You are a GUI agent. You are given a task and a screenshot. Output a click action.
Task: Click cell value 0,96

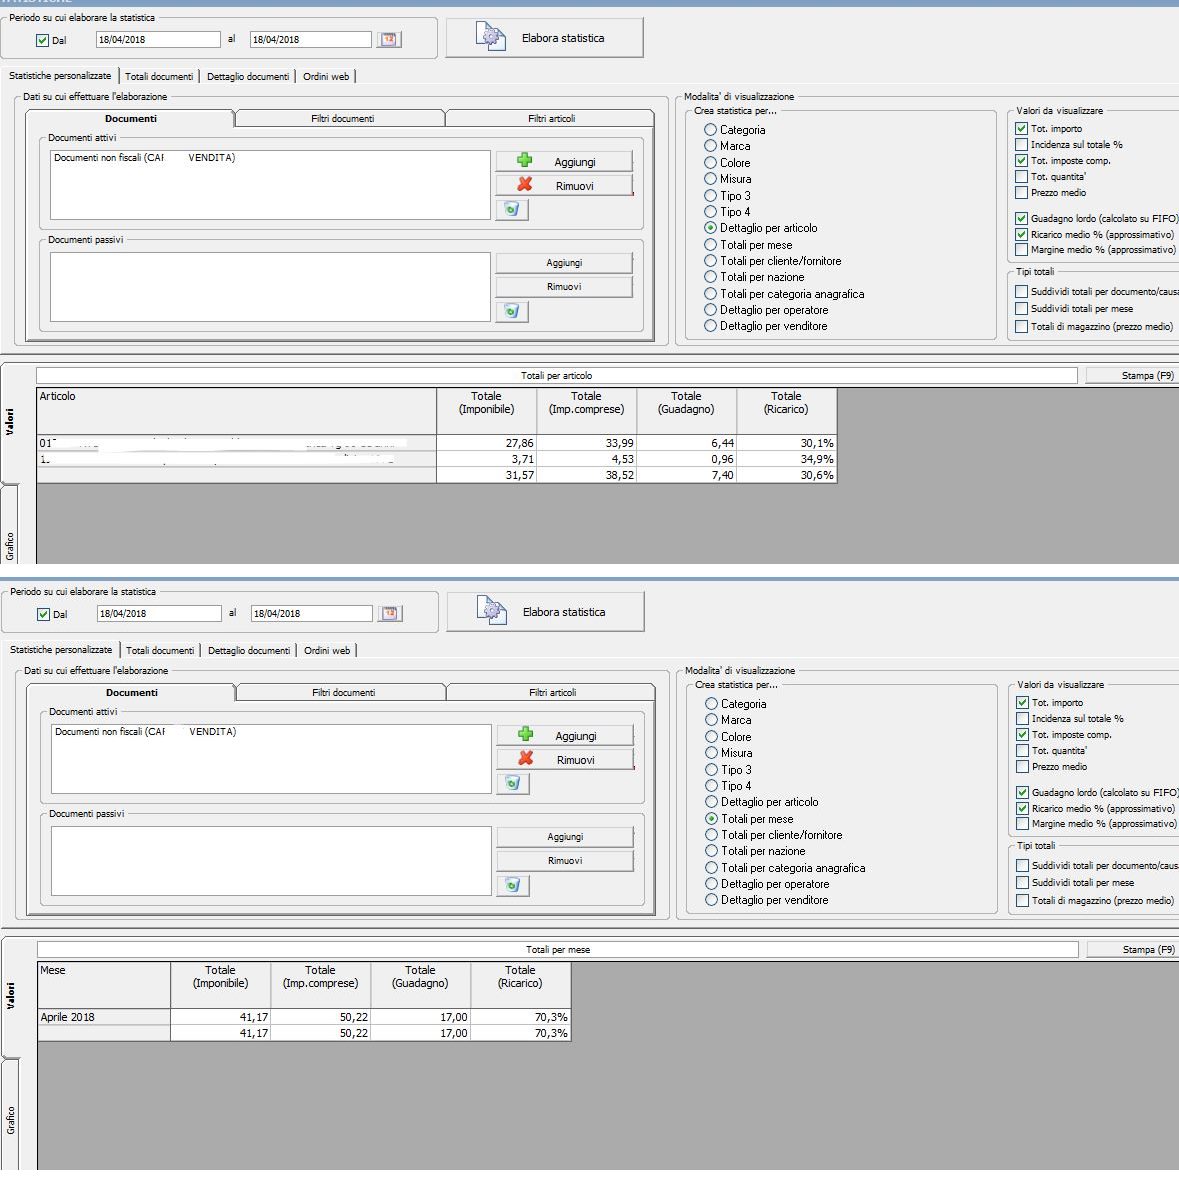coord(686,459)
